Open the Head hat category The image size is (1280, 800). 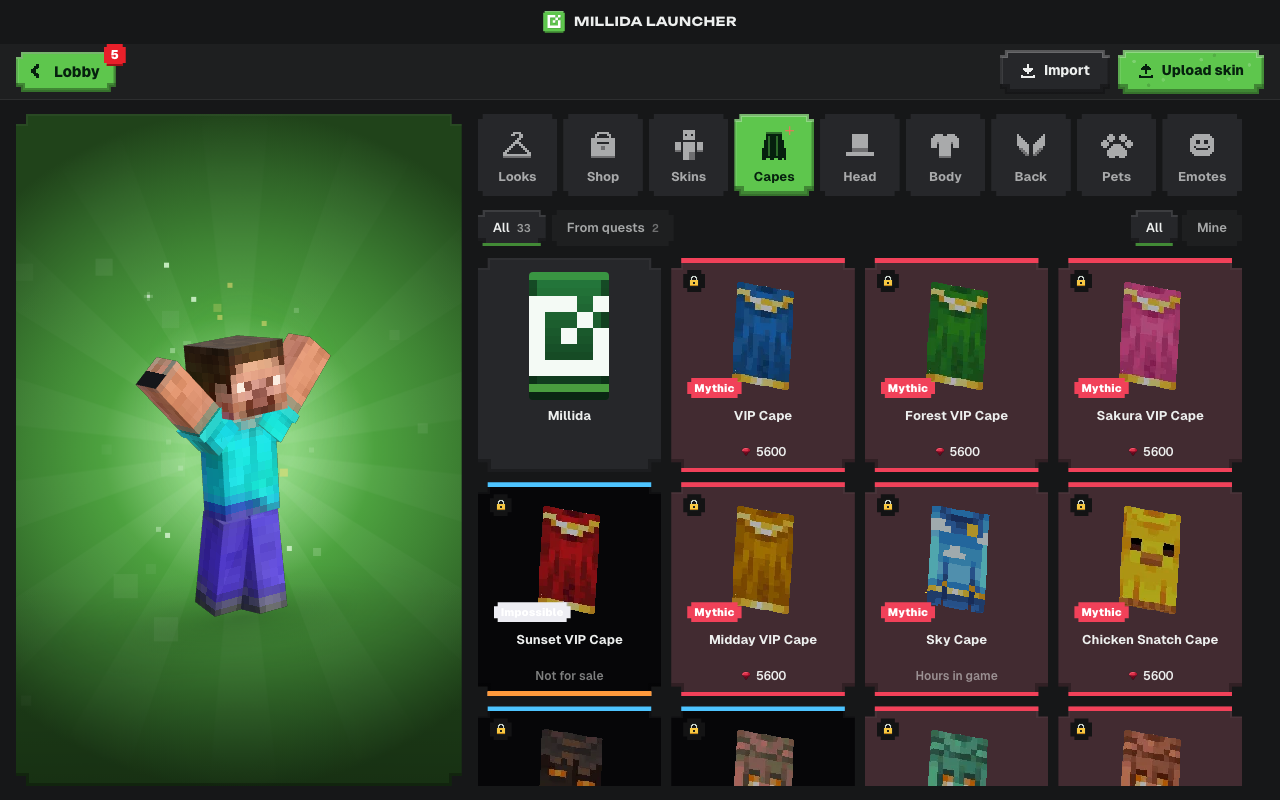[860, 154]
